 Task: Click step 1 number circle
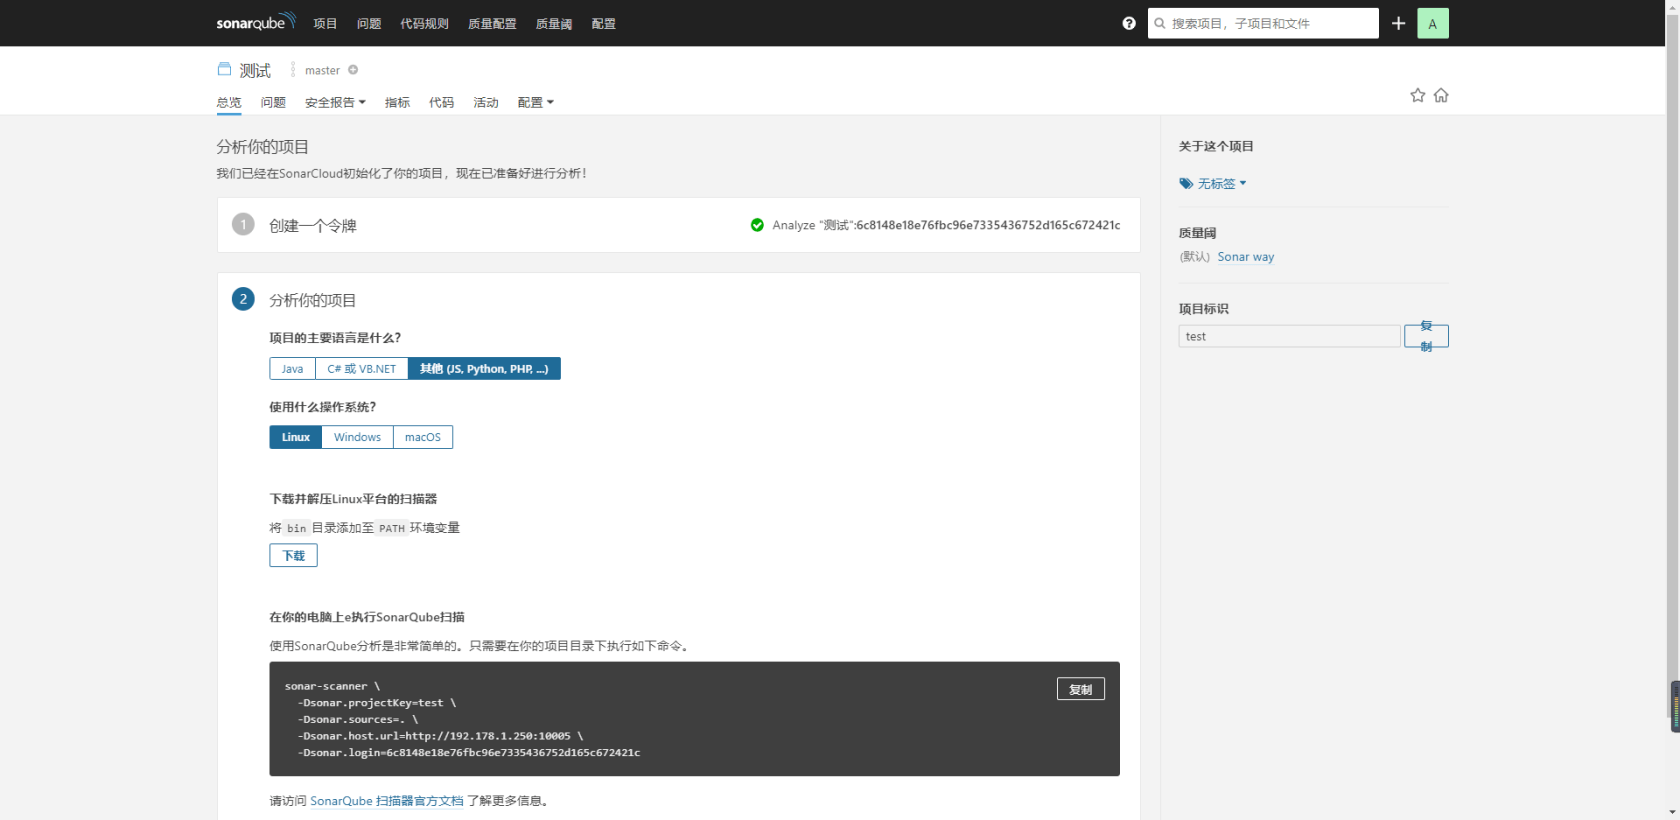pos(243,224)
